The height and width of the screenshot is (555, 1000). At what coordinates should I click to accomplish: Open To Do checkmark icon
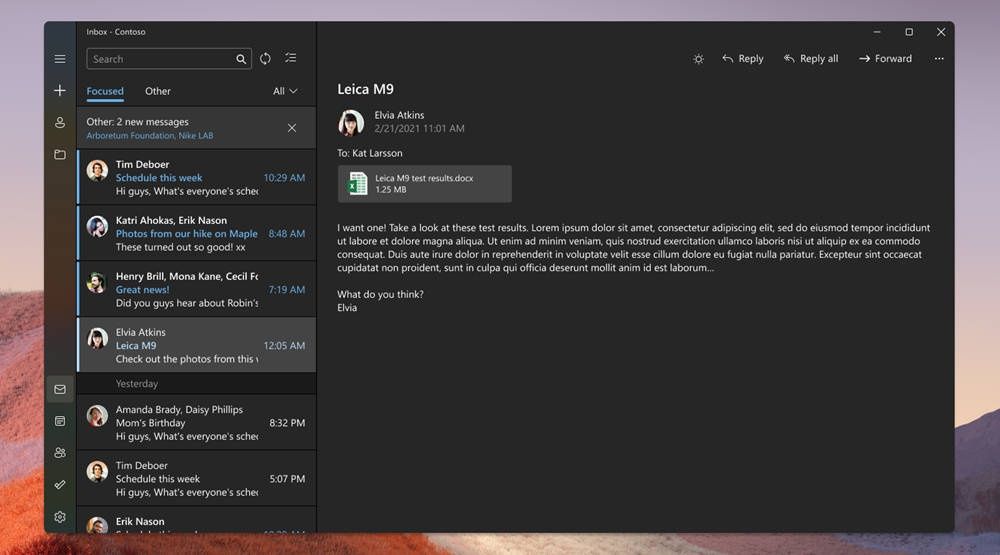60,485
